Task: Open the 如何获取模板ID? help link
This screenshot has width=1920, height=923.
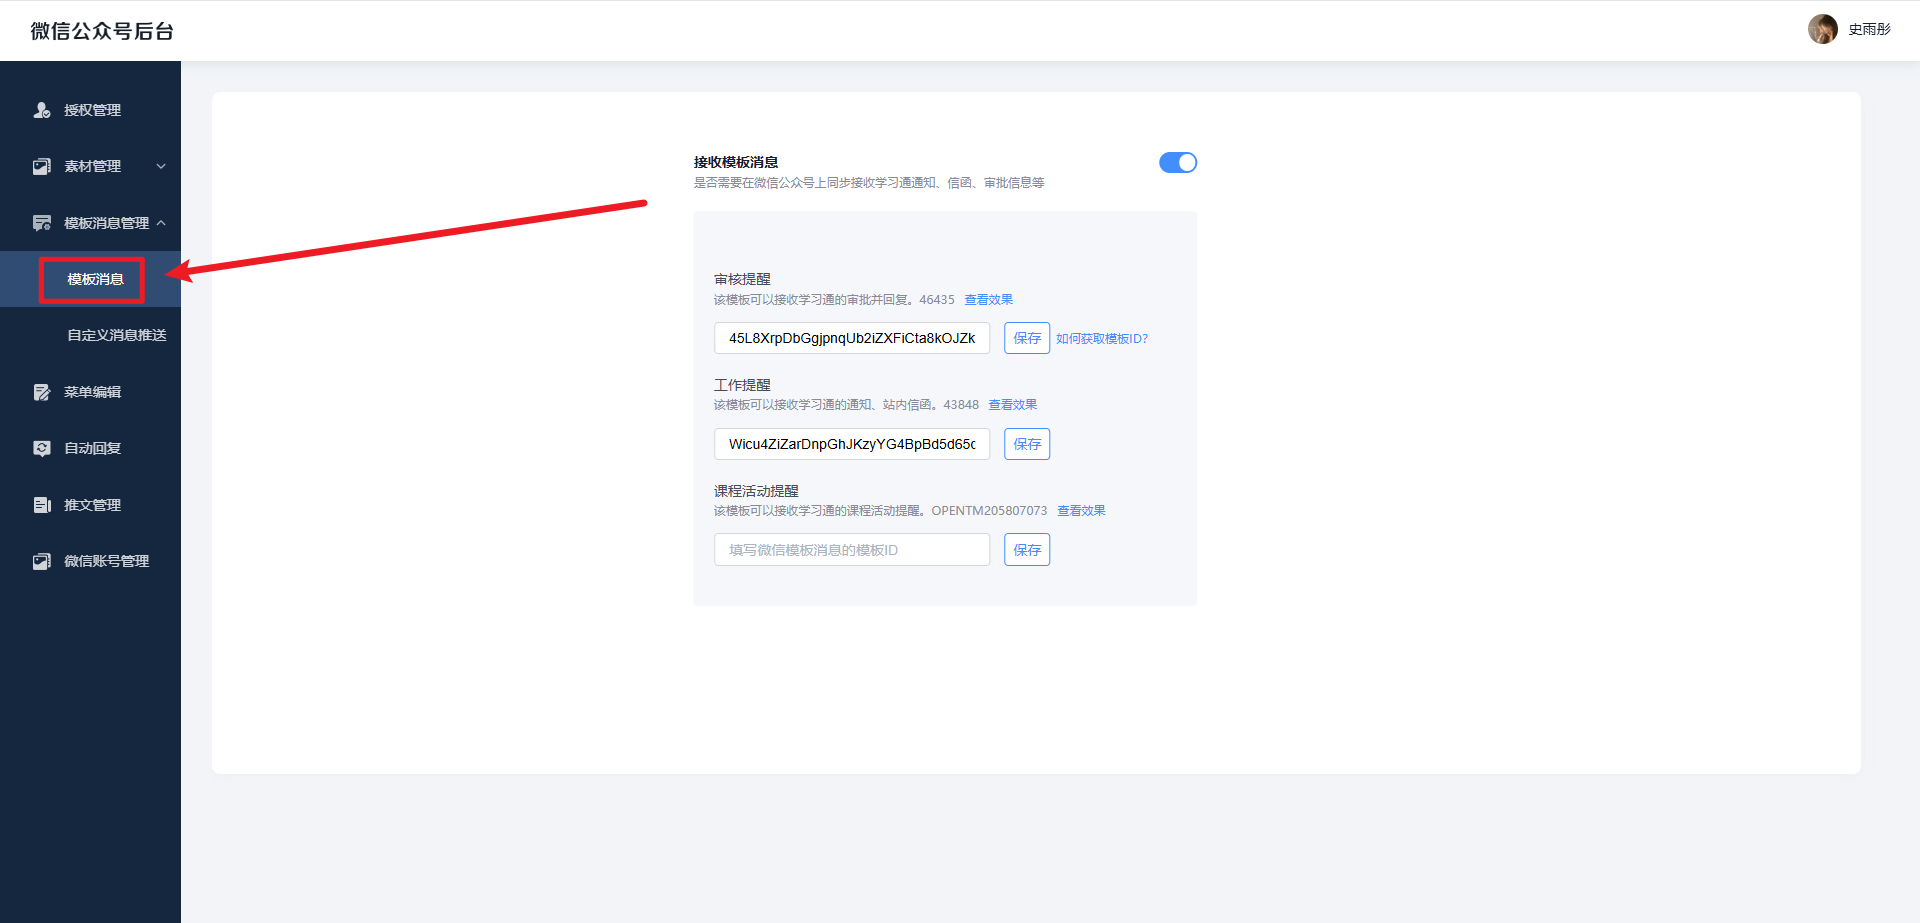Action: 1101,339
